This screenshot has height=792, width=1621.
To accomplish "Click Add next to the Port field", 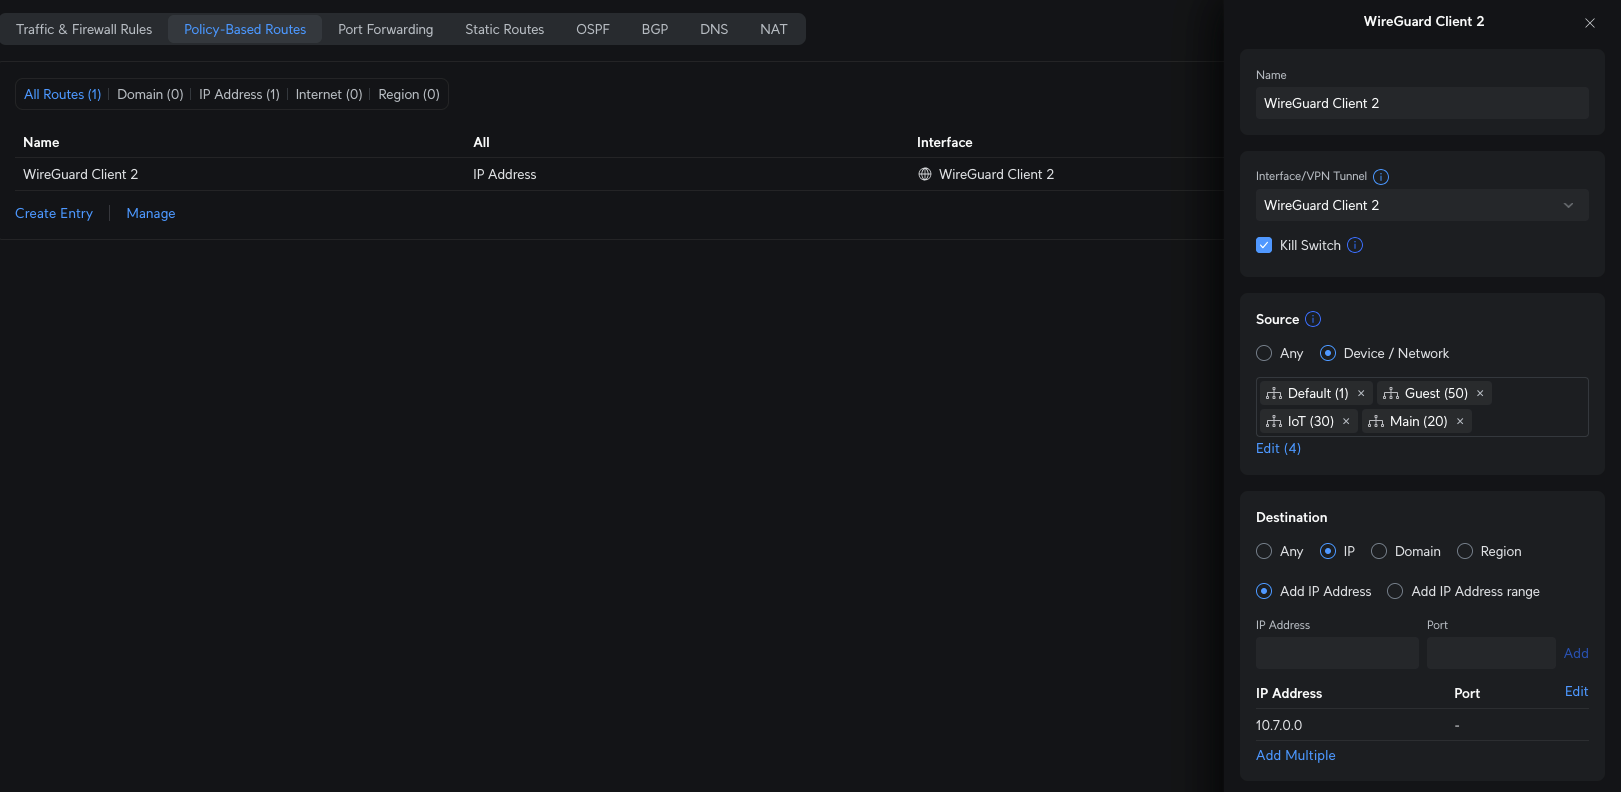I will pos(1576,653).
